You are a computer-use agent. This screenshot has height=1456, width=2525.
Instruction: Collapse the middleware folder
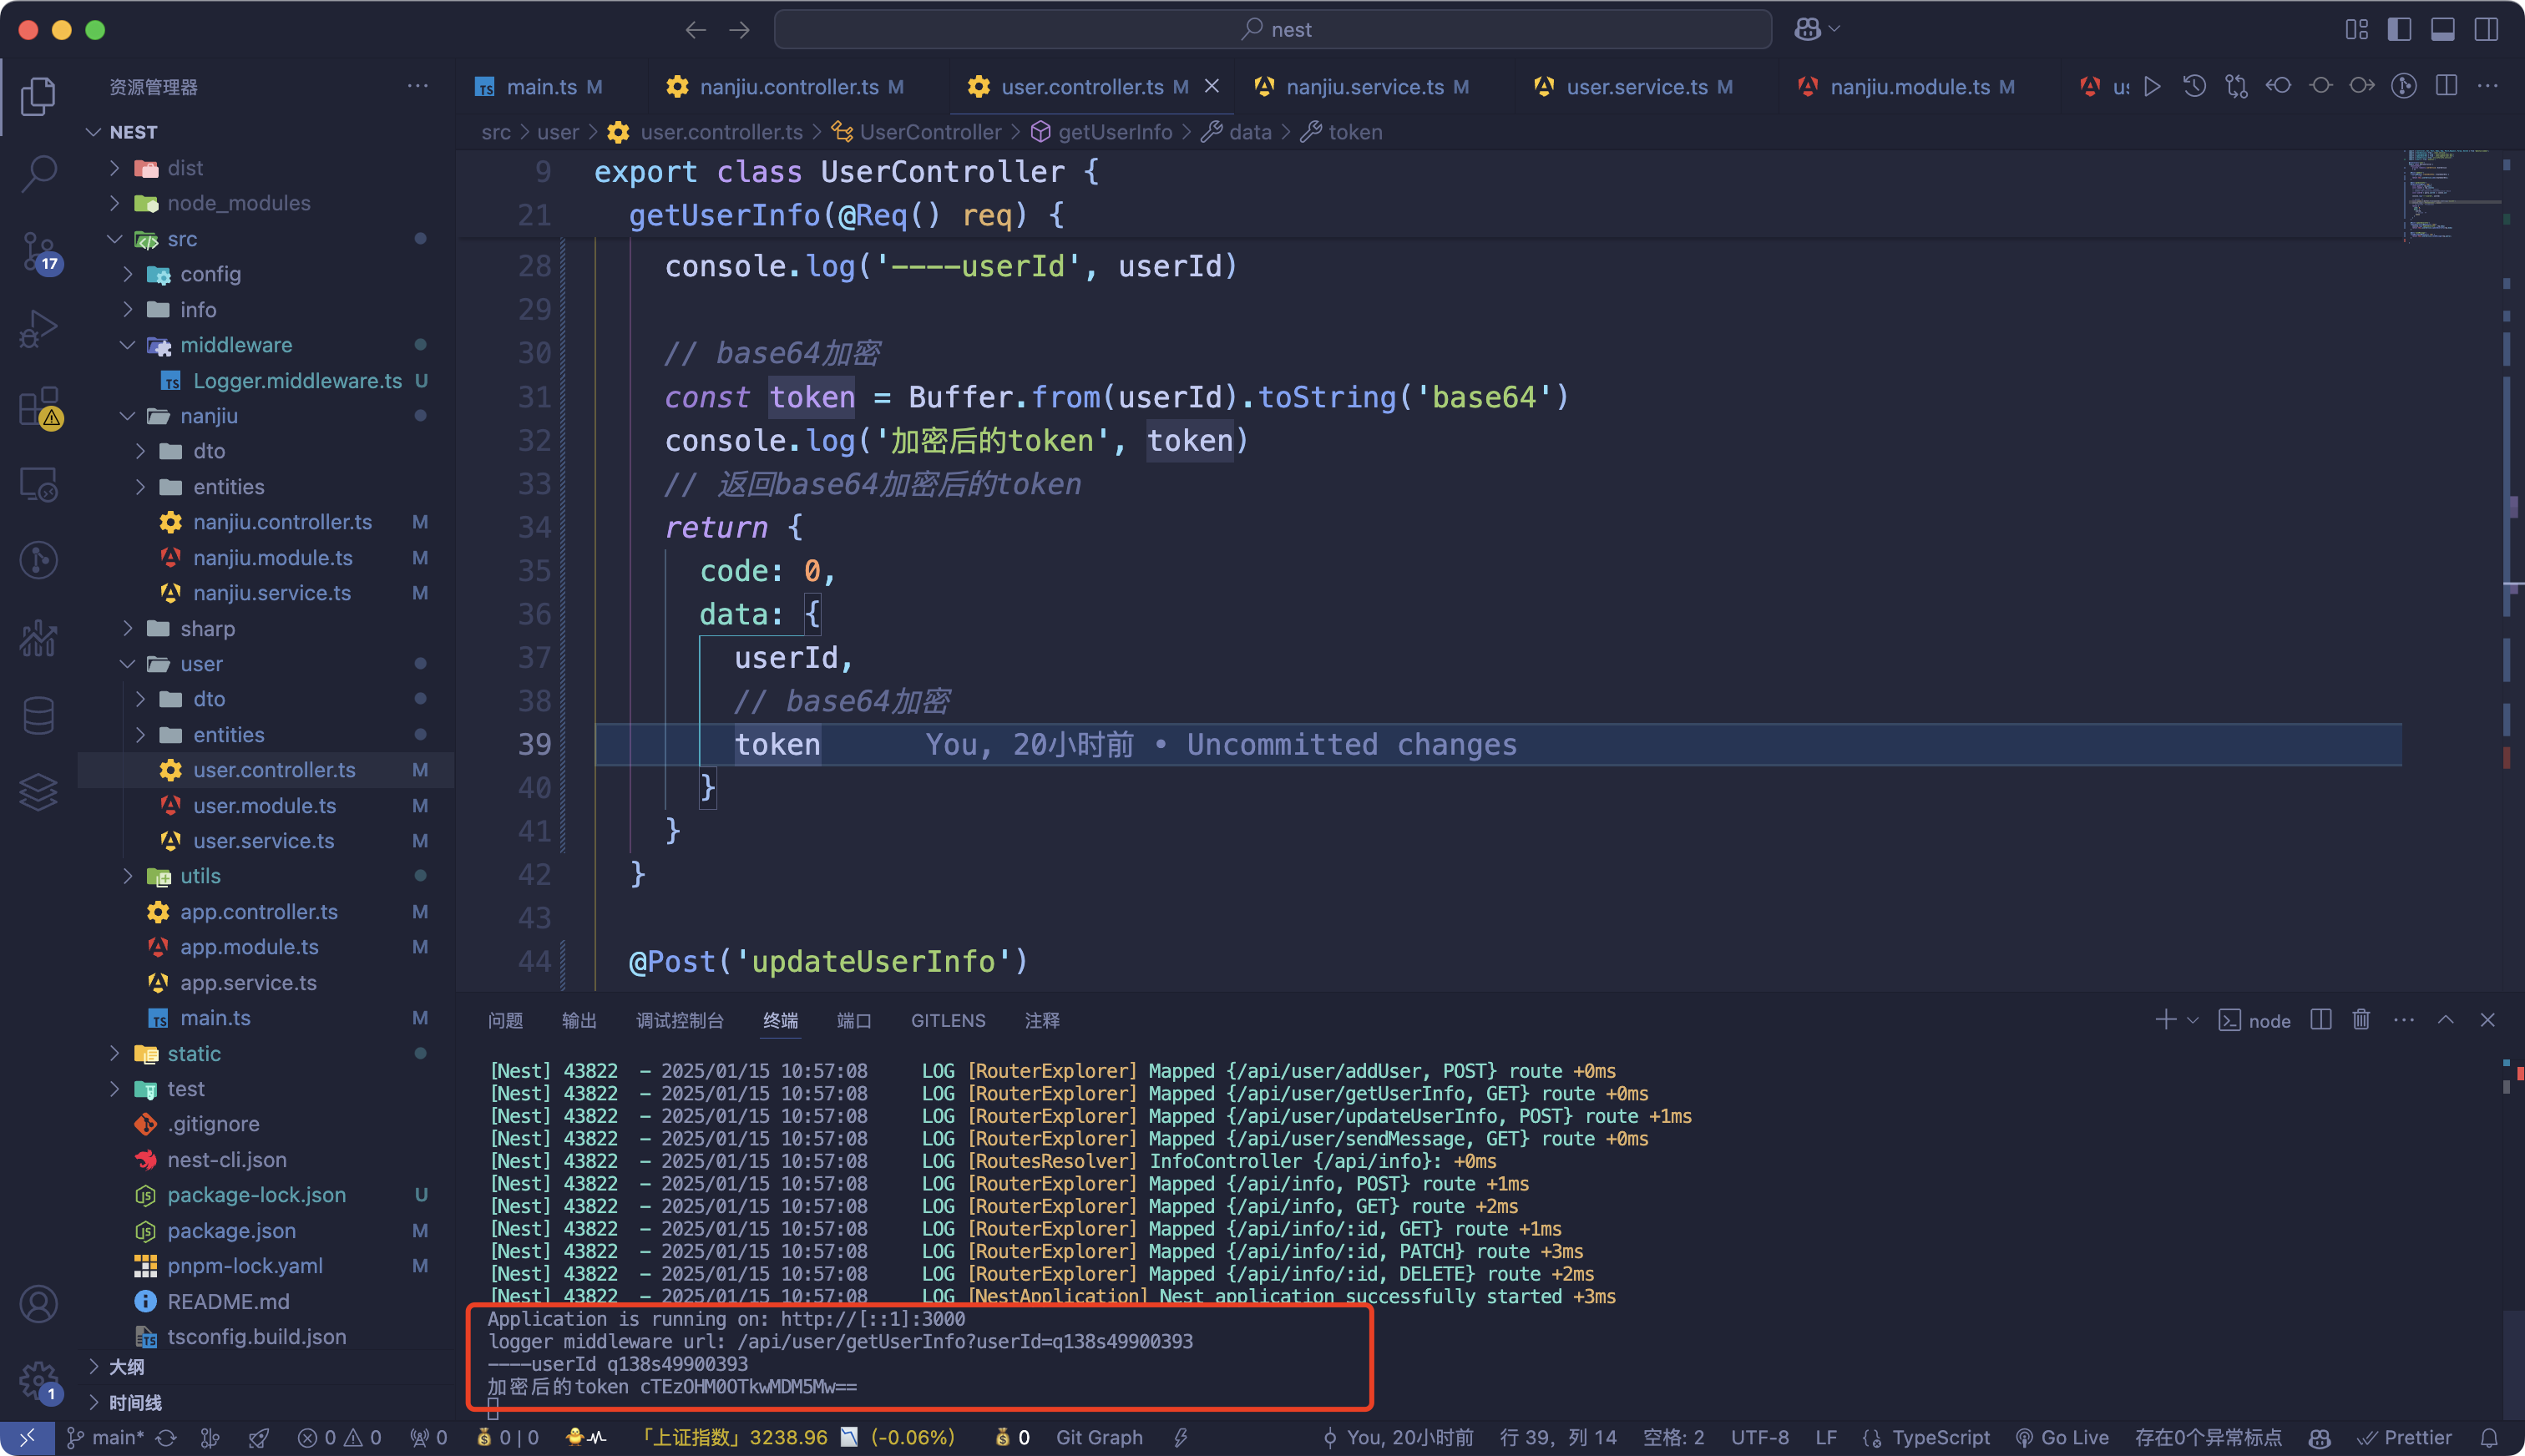235,345
